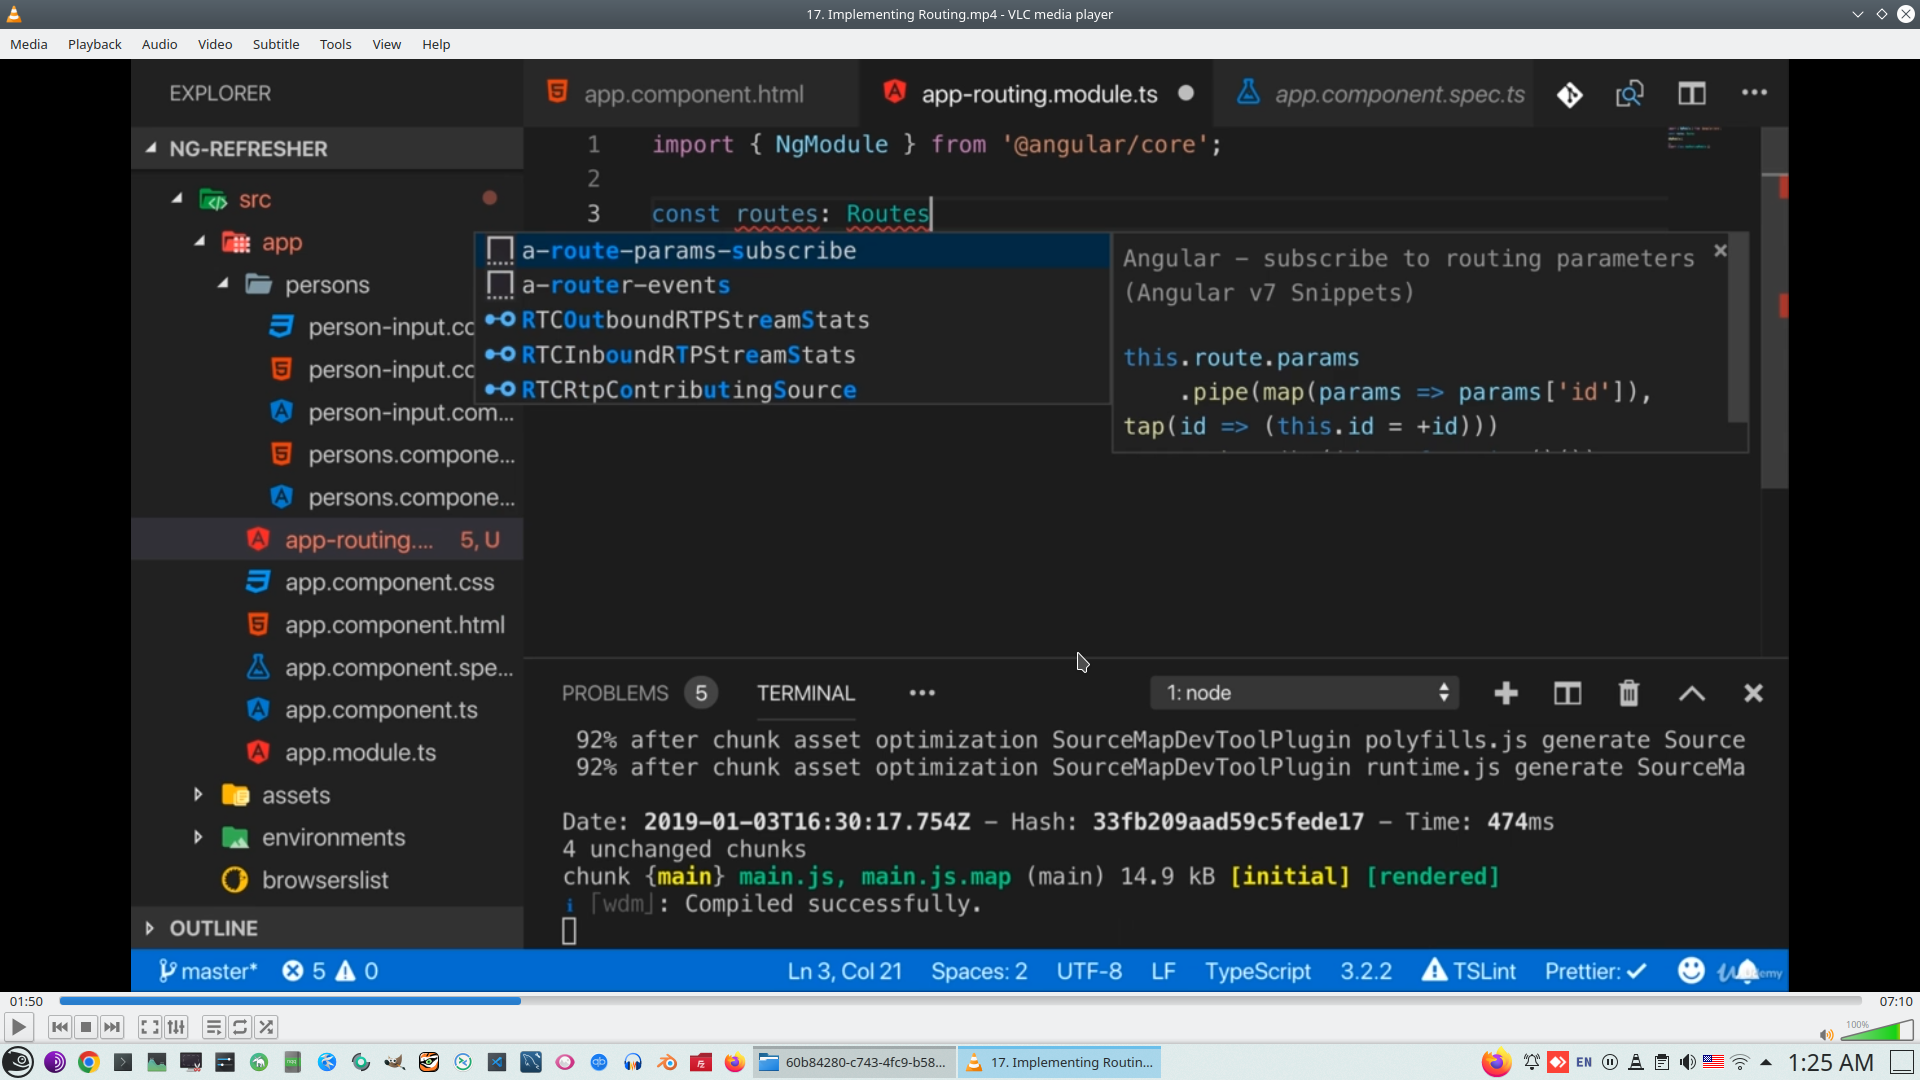
Task: Open the terminal launcher in taskbar
Action: point(123,1062)
